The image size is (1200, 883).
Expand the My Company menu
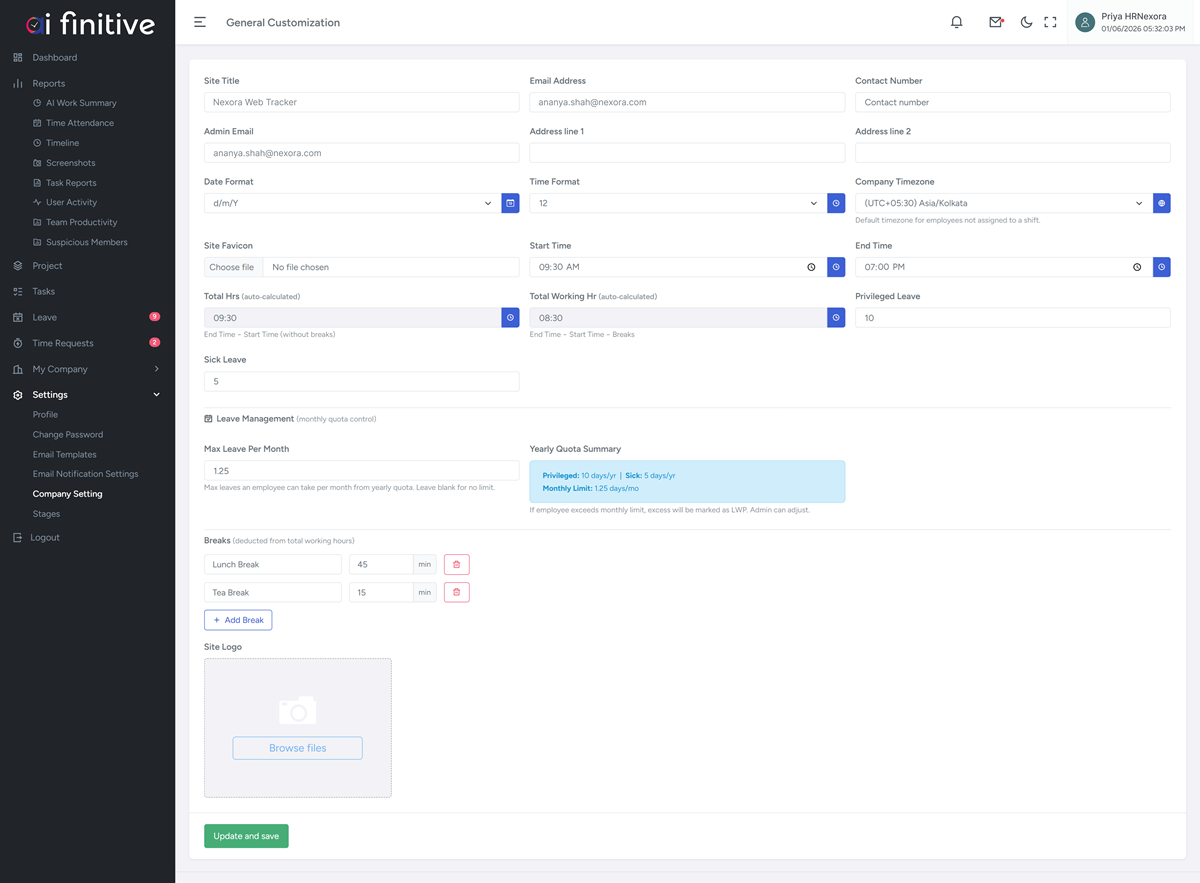tap(87, 369)
